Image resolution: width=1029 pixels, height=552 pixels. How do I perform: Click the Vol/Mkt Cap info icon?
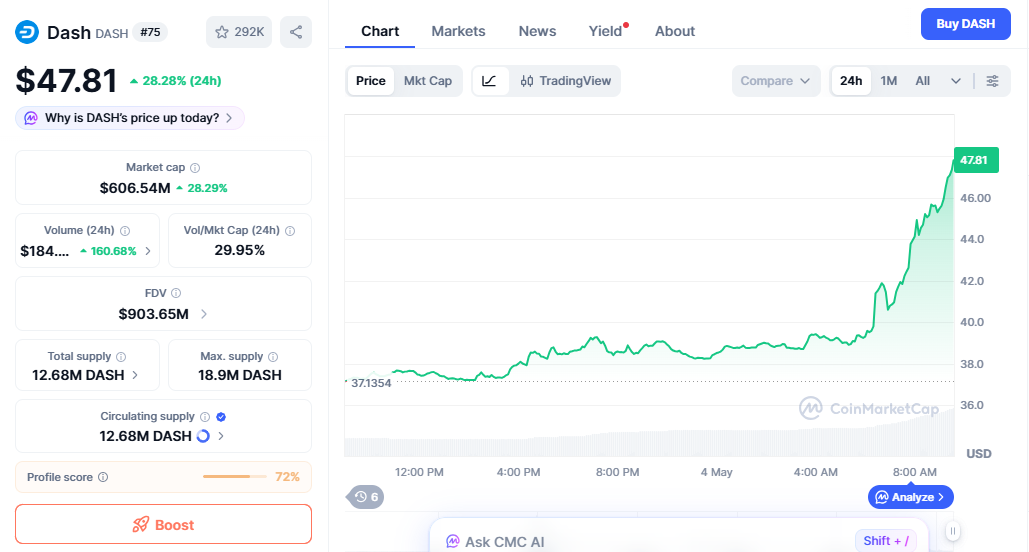290,231
